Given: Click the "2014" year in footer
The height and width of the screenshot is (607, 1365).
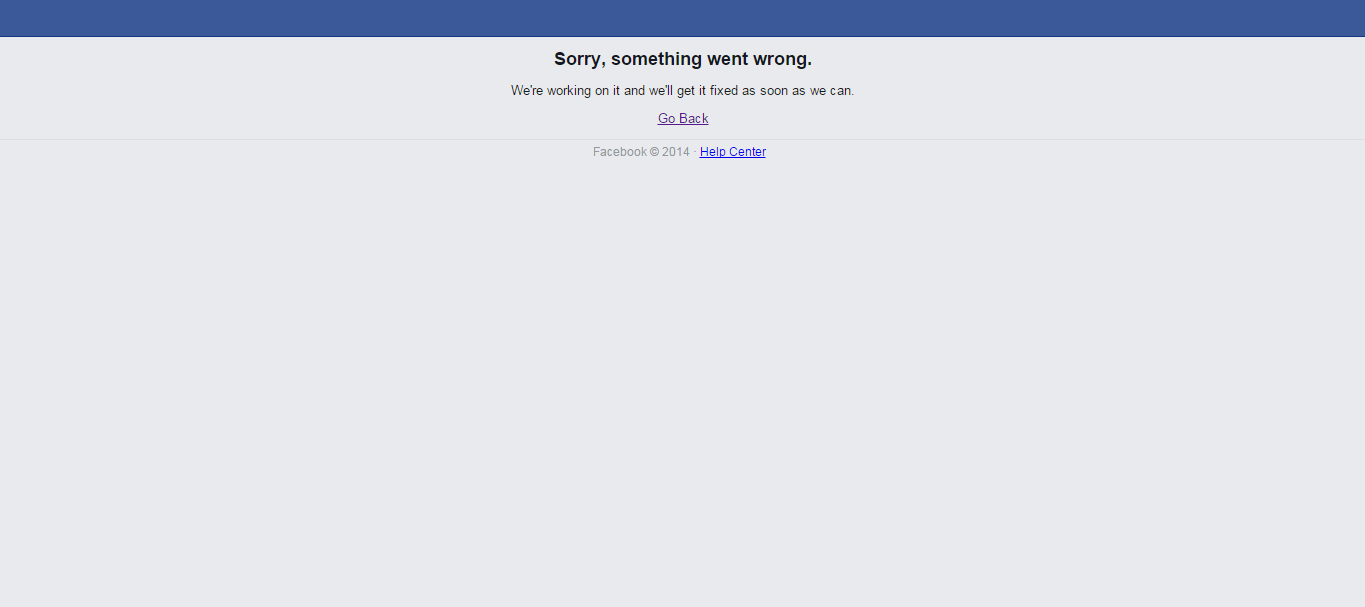Looking at the screenshot, I should pyautogui.click(x=676, y=152).
